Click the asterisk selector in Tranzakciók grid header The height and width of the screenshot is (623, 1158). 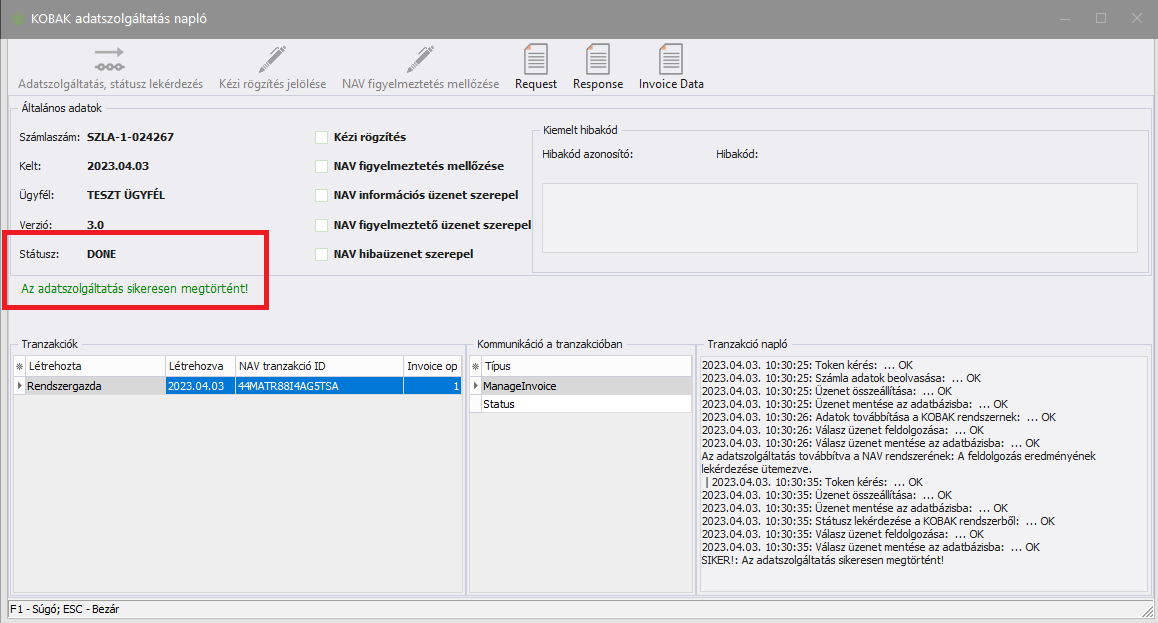click(19, 366)
